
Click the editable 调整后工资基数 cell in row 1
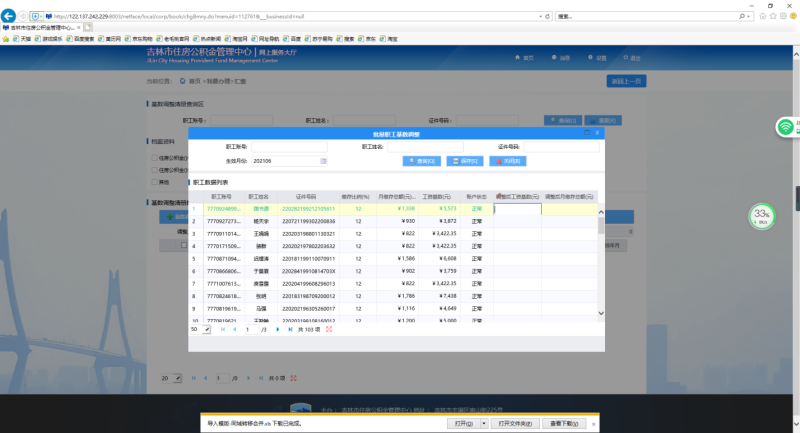point(517,209)
